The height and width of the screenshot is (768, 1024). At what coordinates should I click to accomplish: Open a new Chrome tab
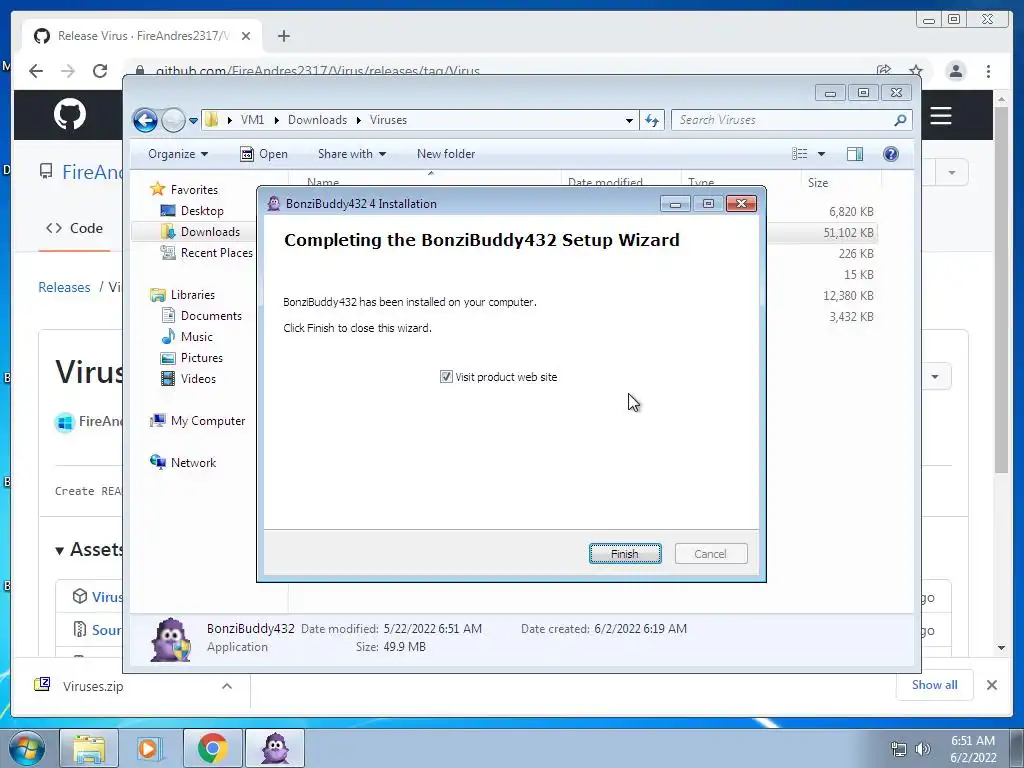[x=283, y=36]
